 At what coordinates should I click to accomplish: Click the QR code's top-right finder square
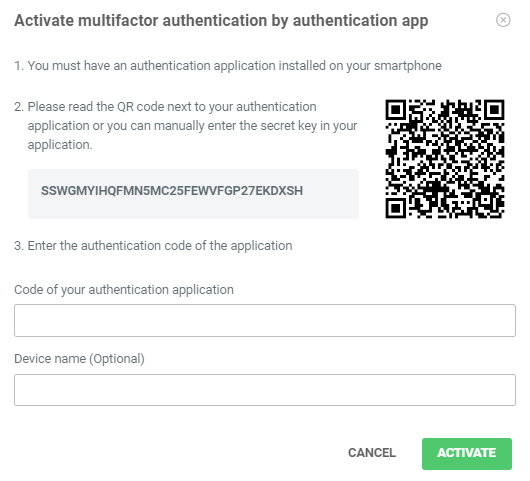[495, 110]
